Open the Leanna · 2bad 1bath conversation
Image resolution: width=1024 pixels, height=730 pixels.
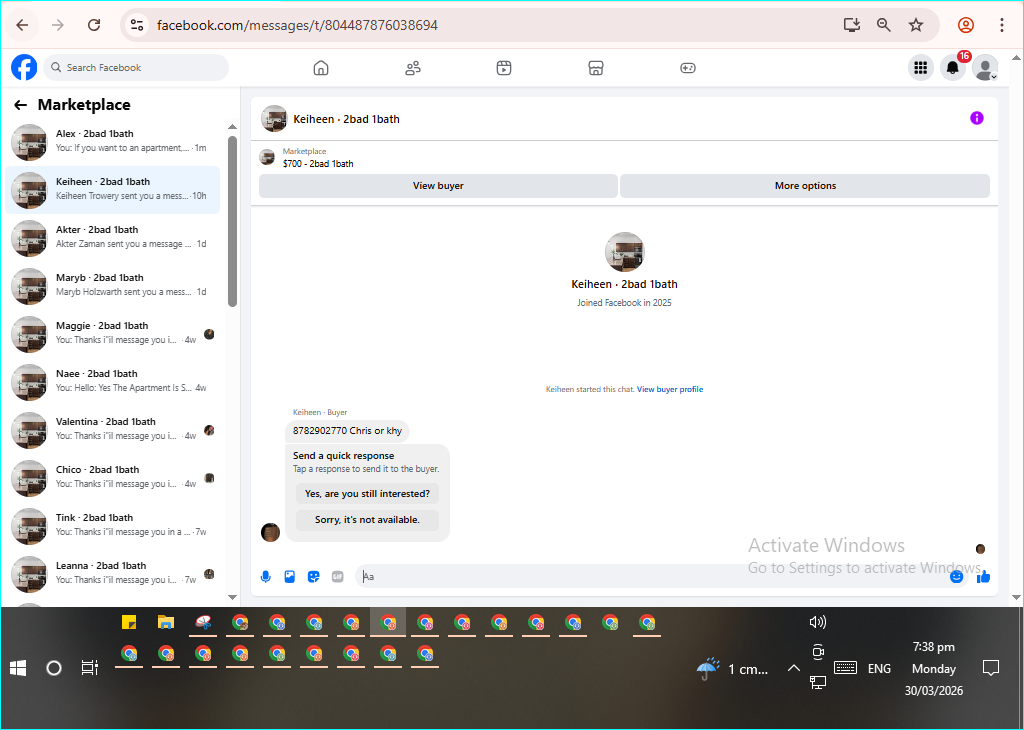coord(112,573)
